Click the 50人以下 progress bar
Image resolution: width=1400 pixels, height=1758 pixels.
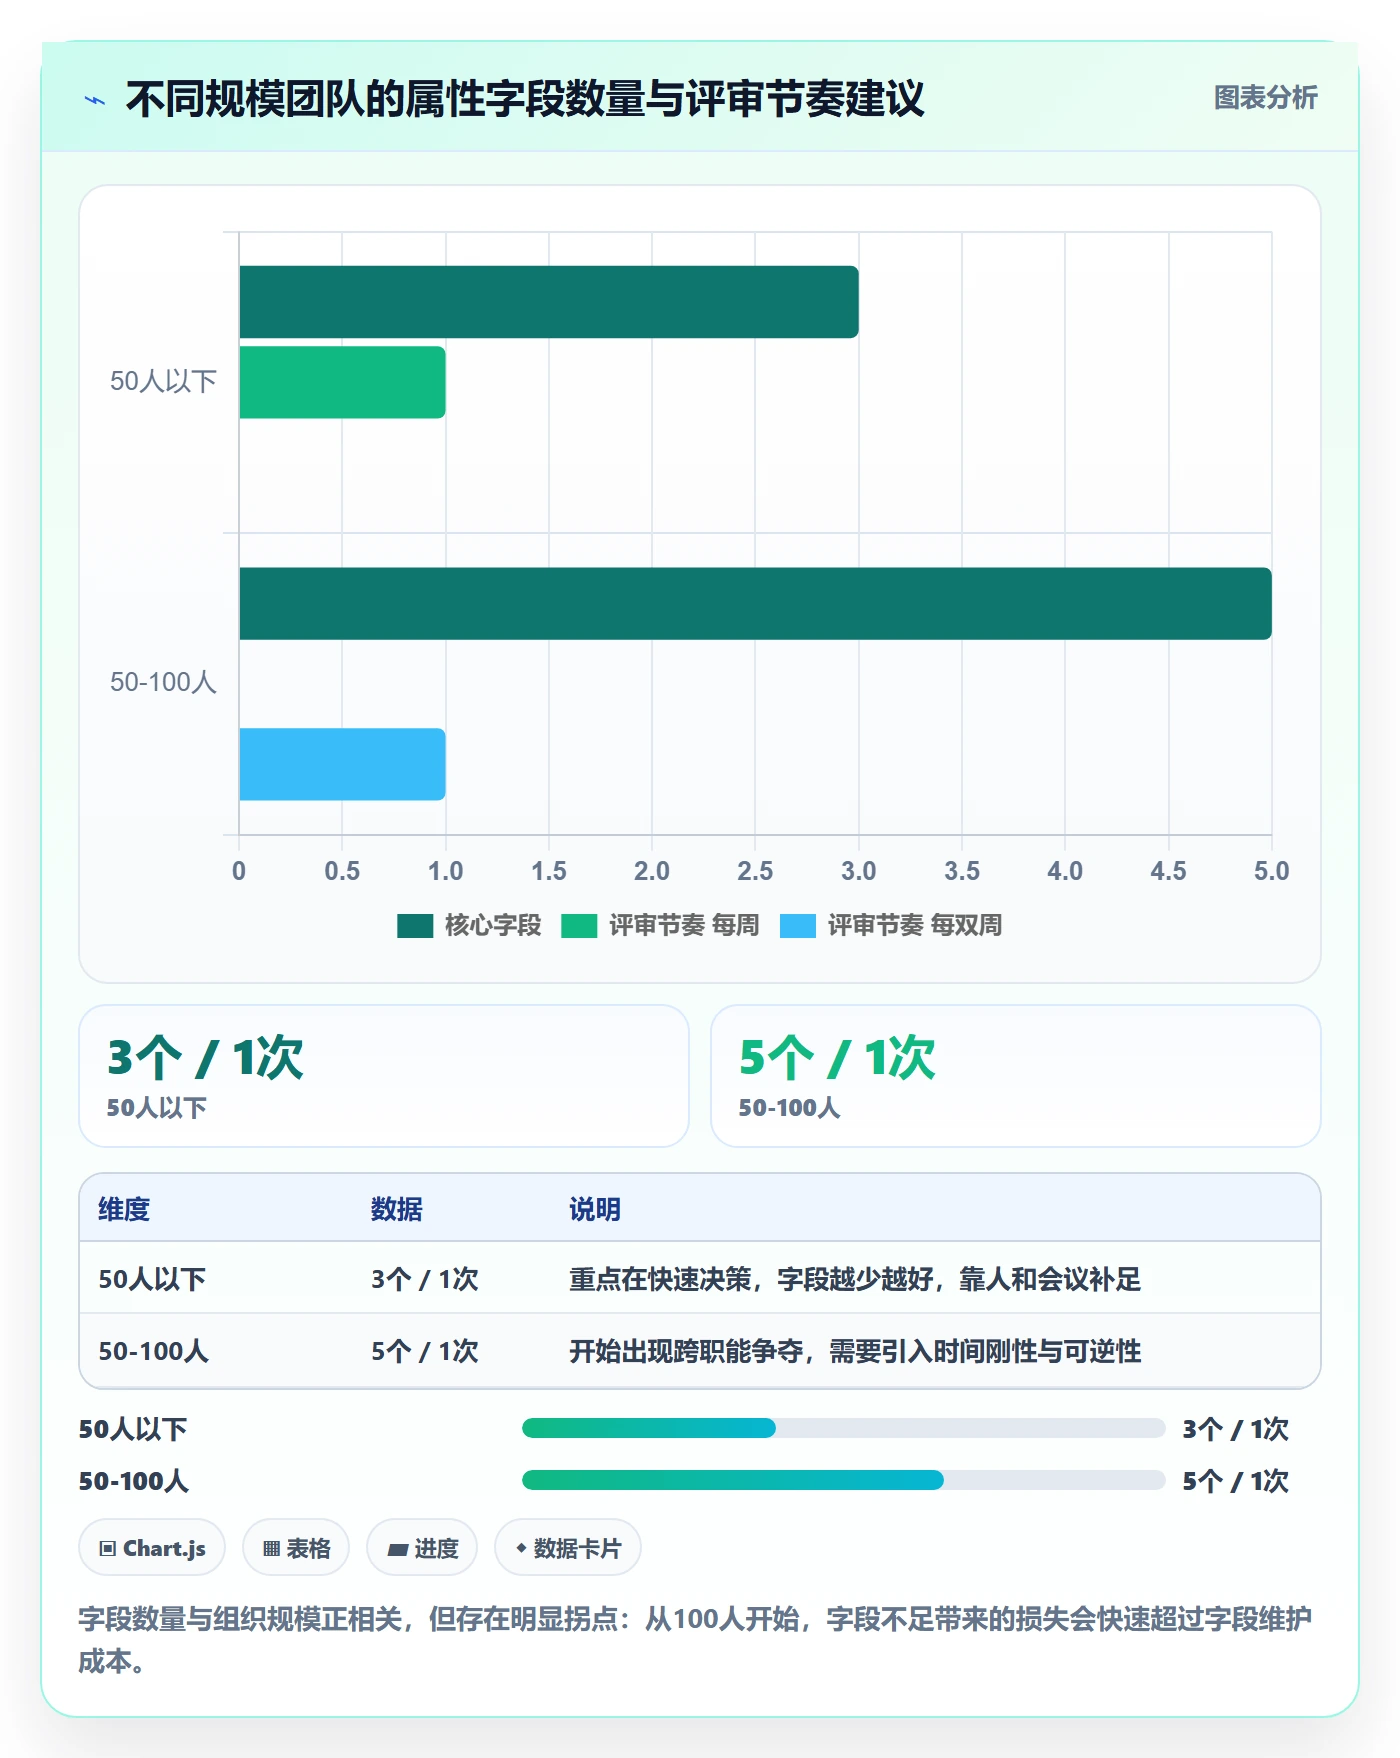pos(843,1428)
